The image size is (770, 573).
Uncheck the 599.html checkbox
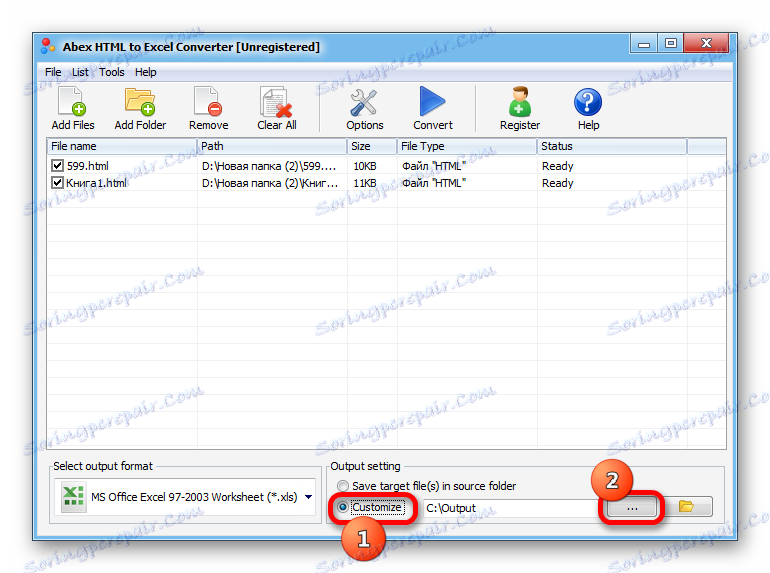tap(57, 165)
